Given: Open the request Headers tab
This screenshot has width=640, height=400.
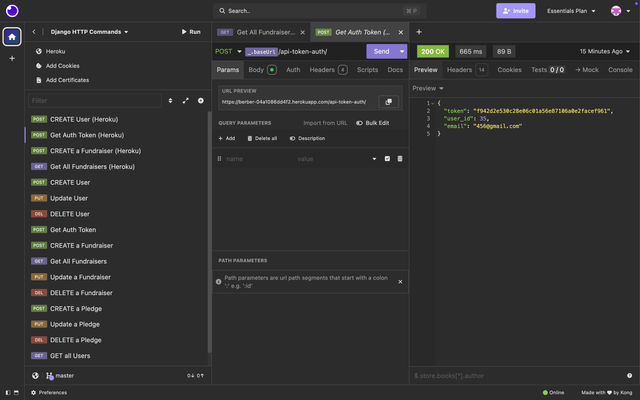Looking at the screenshot, I should coord(328,70).
